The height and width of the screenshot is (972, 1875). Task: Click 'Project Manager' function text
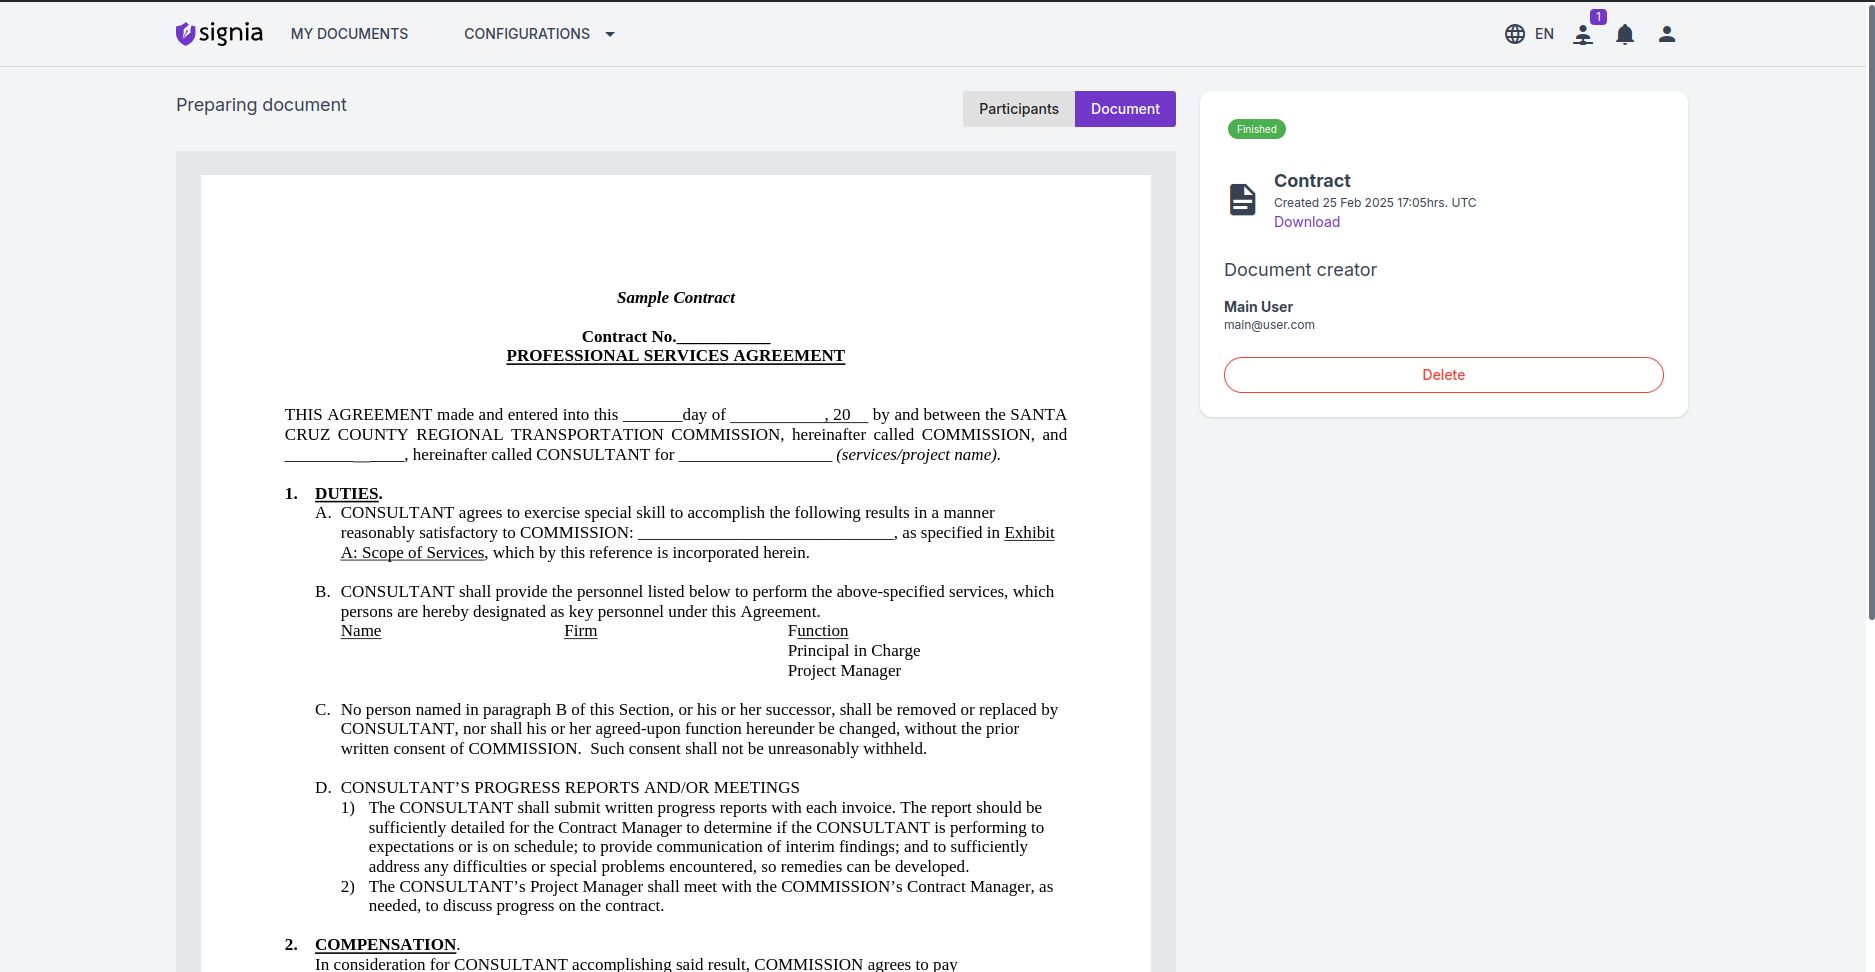click(844, 671)
